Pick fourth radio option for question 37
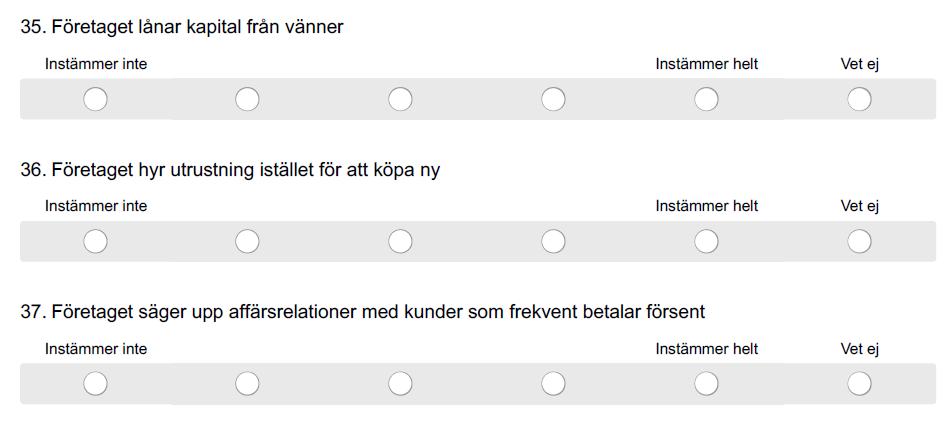The image size is (950, 422). pyautogui.click(x=553, y=384)
